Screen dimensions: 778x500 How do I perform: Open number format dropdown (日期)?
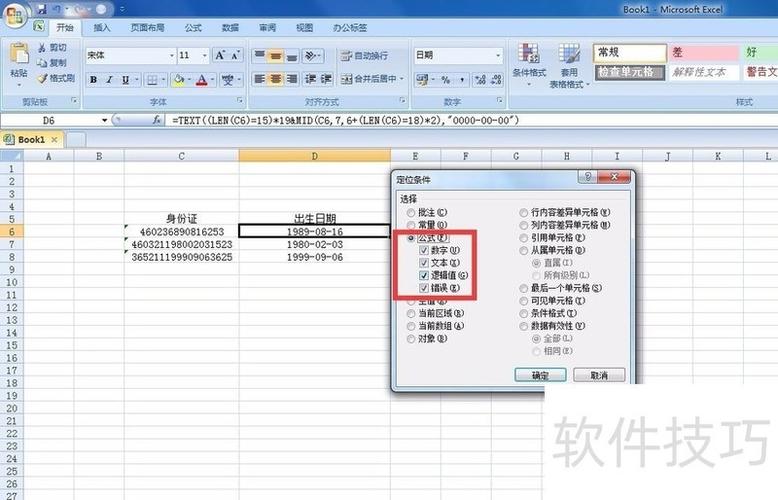pos(498,56)
